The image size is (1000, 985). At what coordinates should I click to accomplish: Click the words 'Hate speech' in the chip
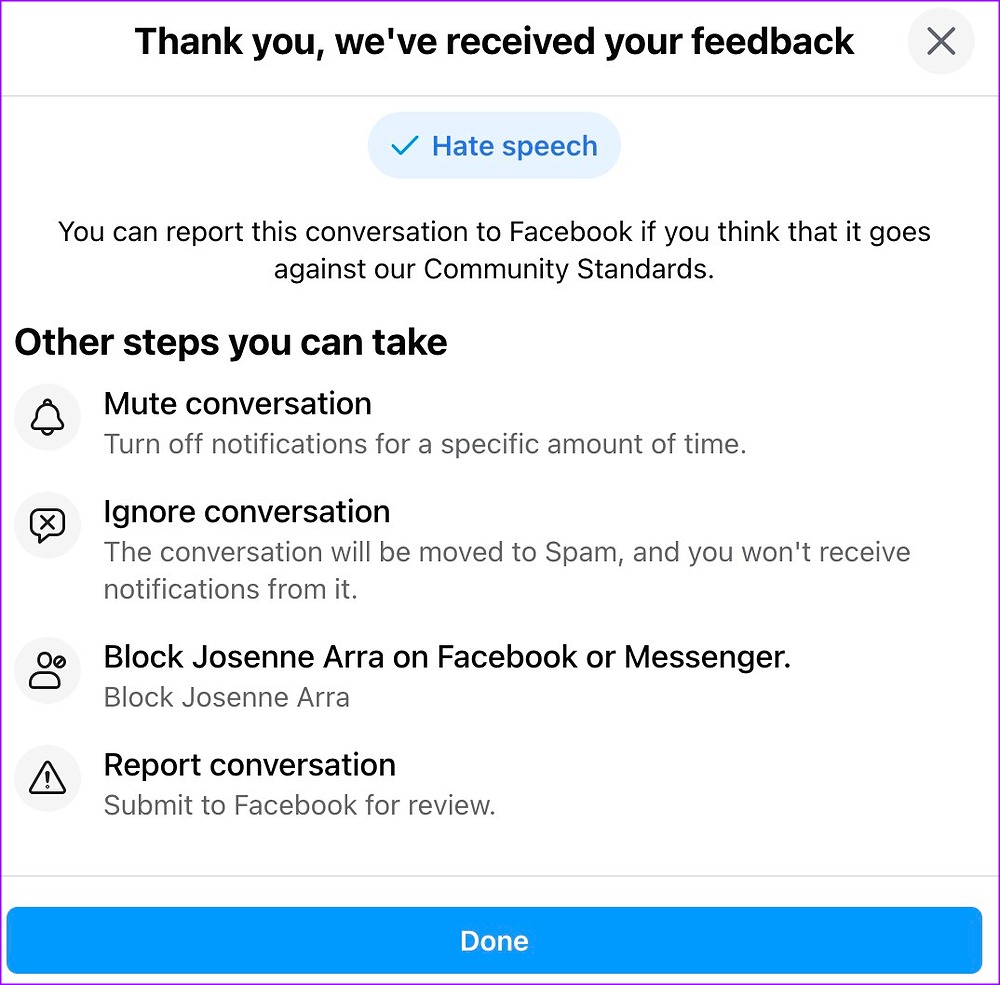pos(515,146)
